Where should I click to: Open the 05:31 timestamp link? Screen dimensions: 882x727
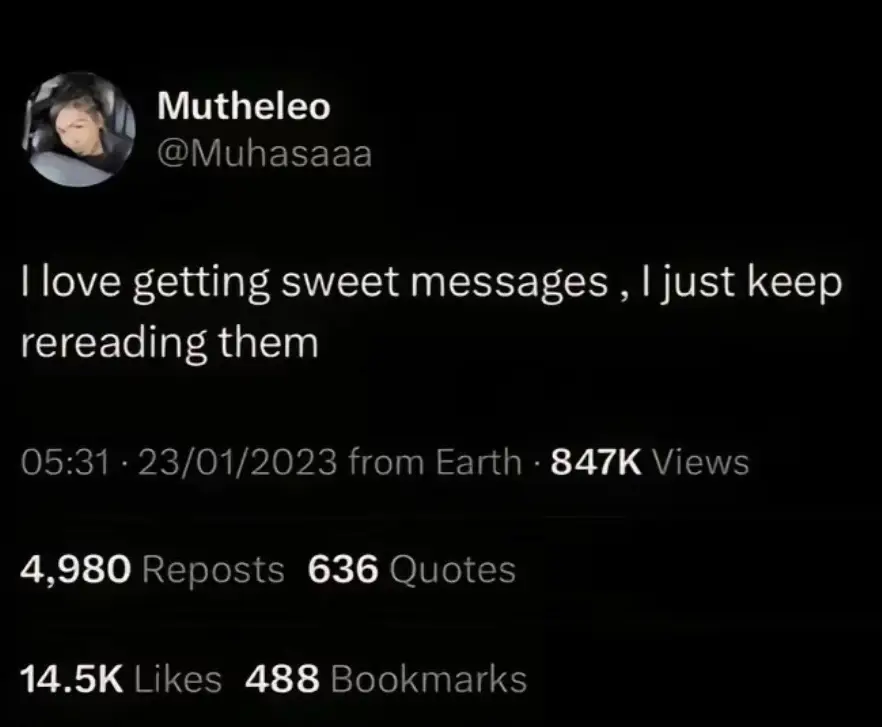pyautogui.click(x=65, y=462)
